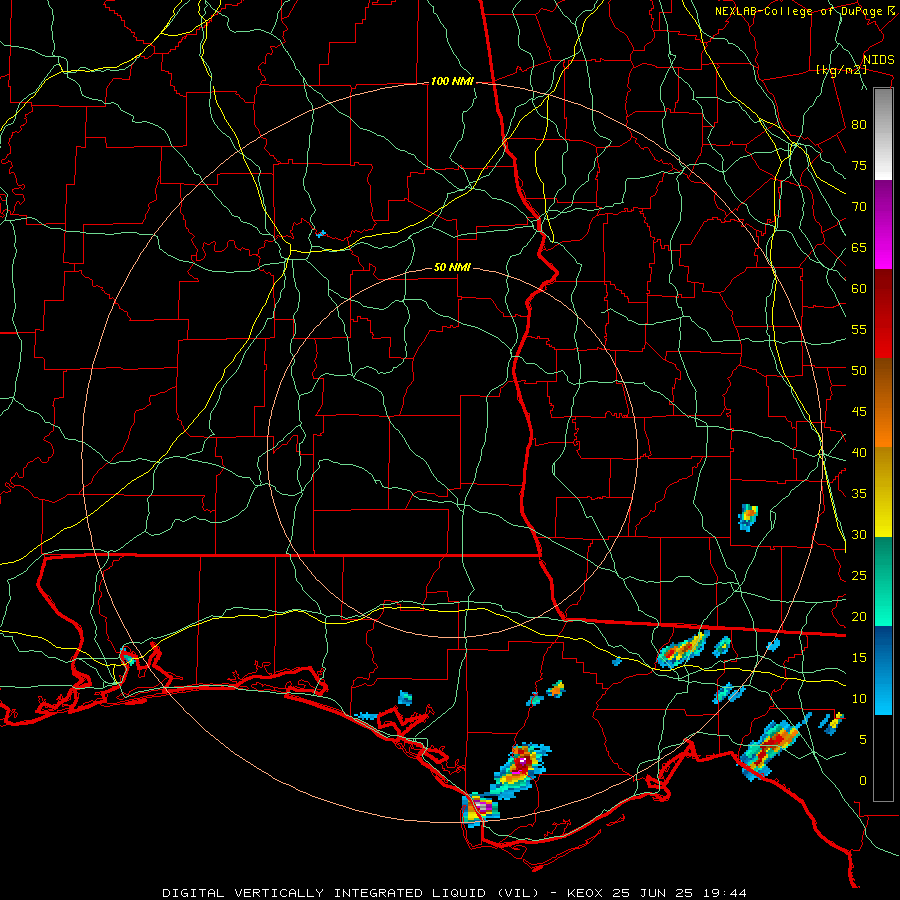Click the scale value 15

[859, 658]
